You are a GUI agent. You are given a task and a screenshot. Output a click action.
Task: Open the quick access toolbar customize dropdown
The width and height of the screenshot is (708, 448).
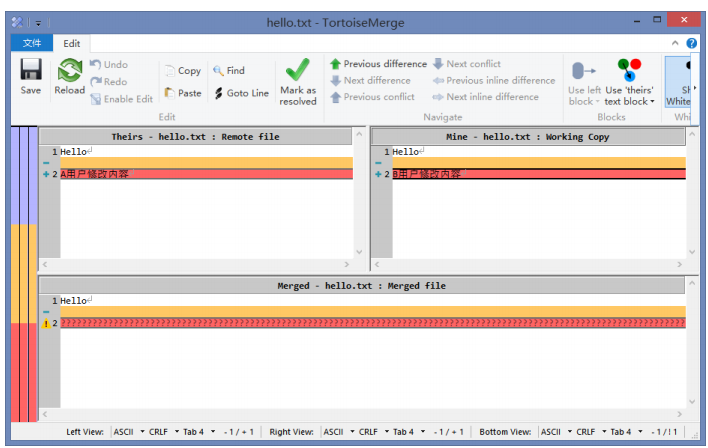click(x=38, y=23)
